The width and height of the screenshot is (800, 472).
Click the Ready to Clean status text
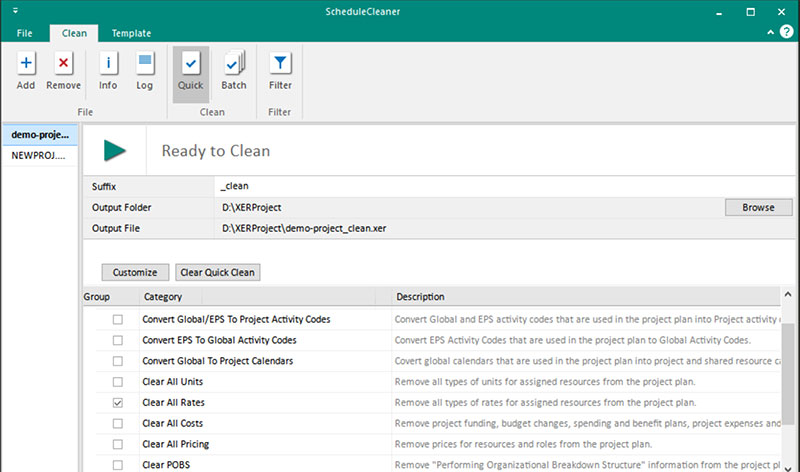[216, 151]
